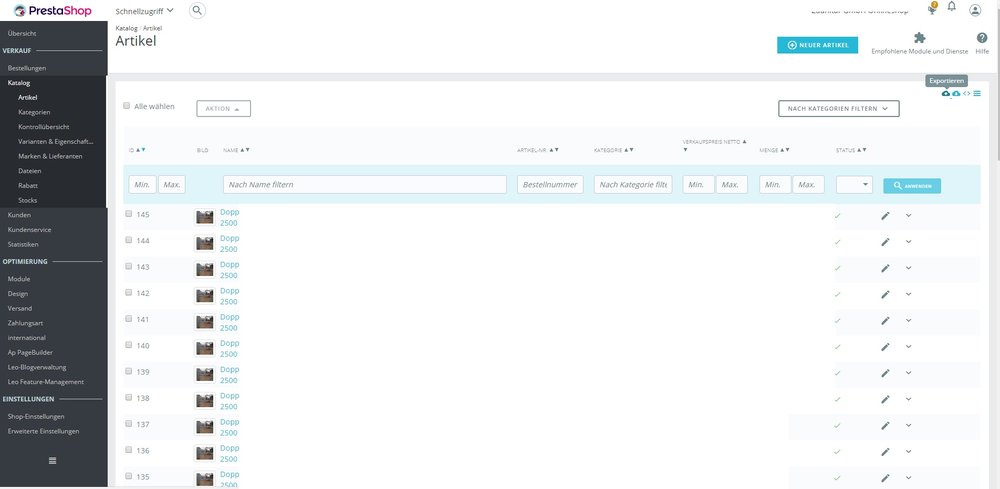Screen dimensions: 1000x489
Task: Open the list options hamburger icon
Action: click(x=977, y=94)
